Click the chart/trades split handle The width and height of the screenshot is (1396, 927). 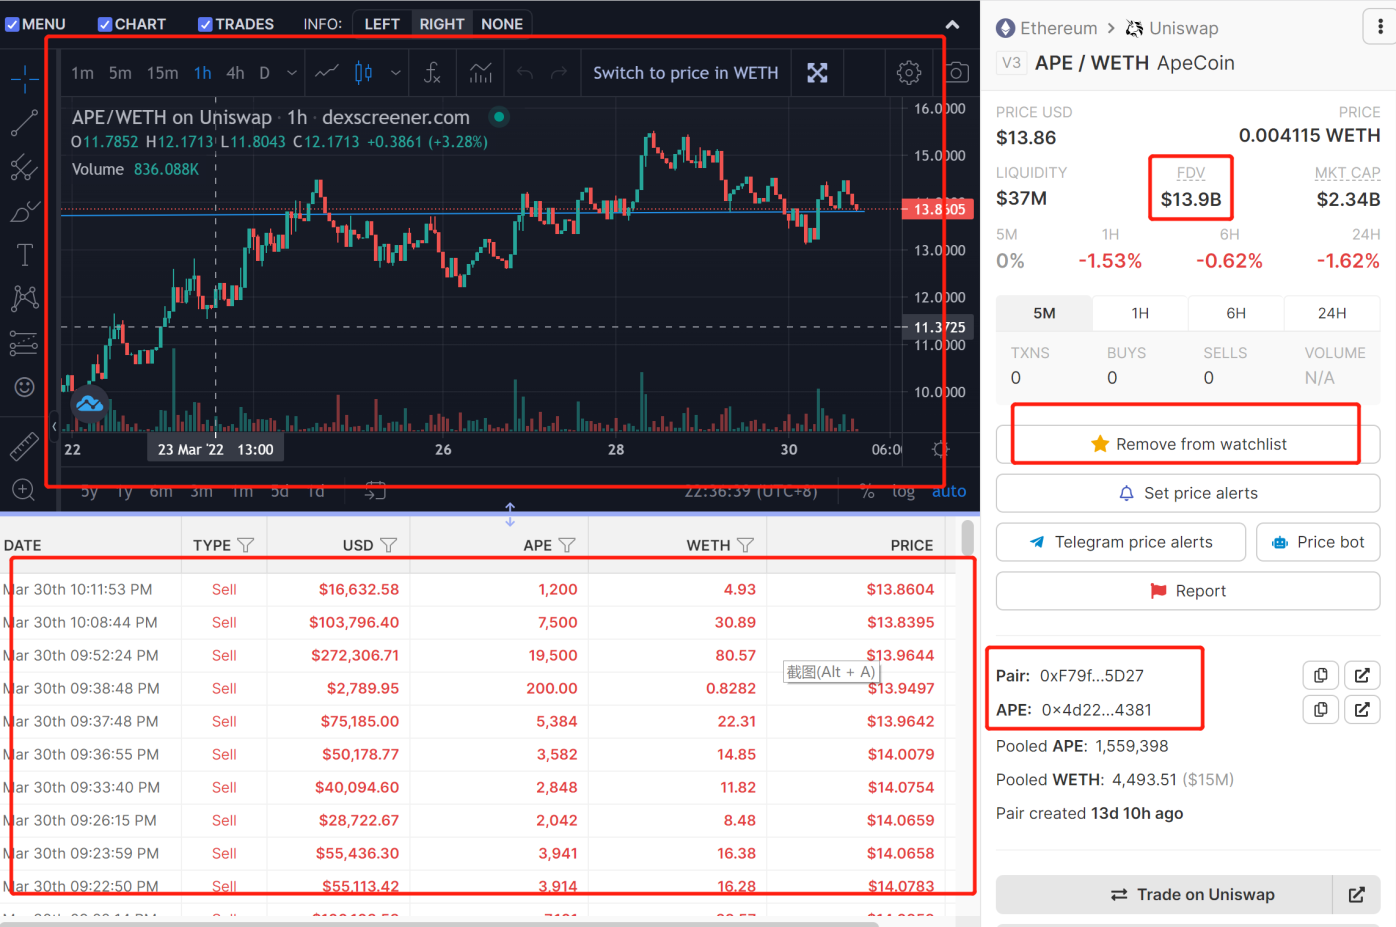[510, 514]
